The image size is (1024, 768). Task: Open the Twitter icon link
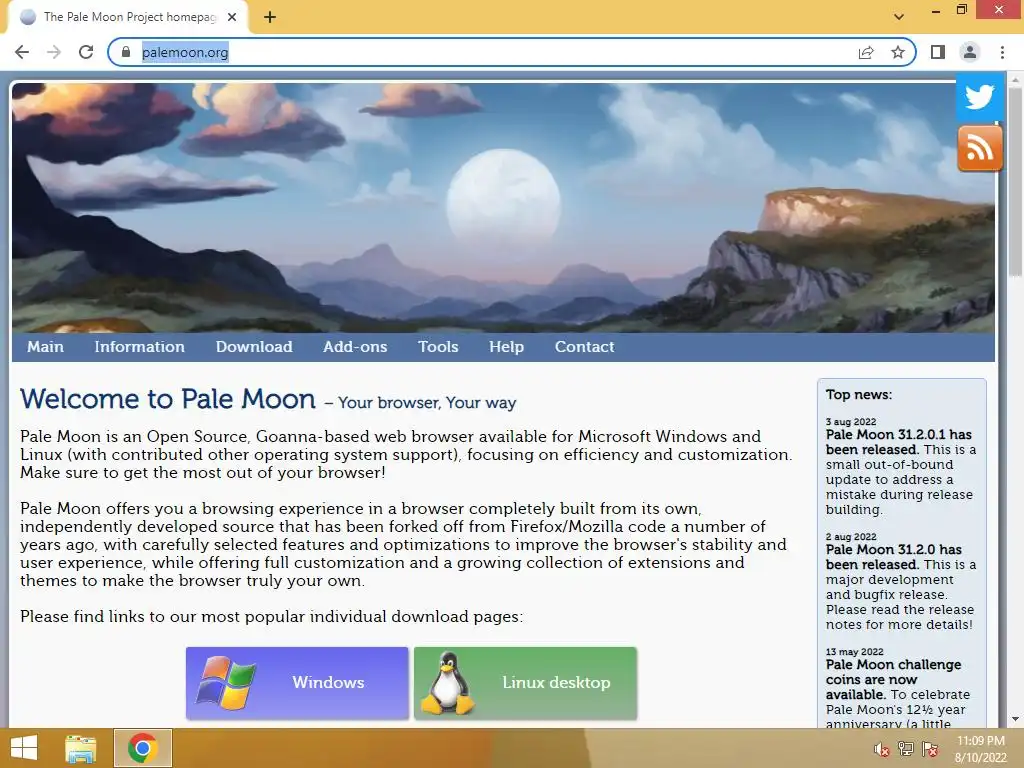pos(979,97)
